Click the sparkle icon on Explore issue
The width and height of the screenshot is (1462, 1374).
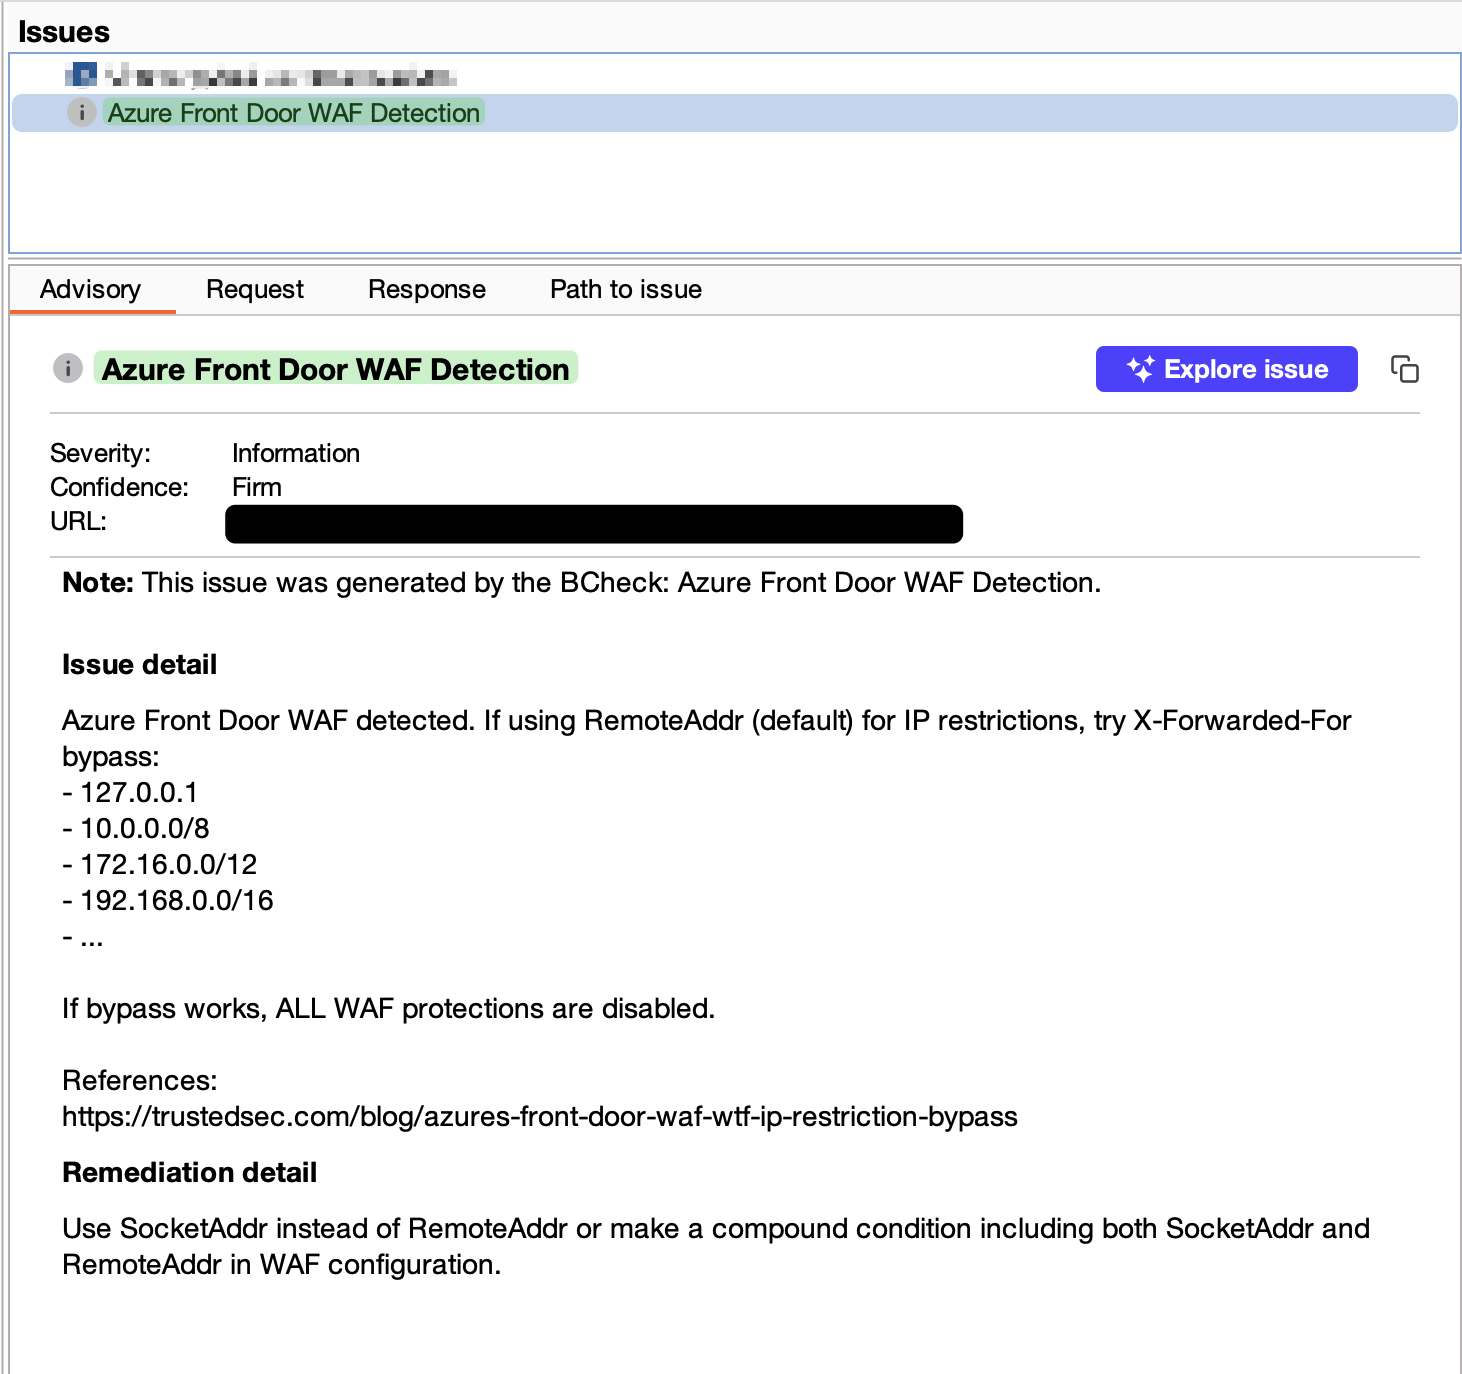[1140, 369]
